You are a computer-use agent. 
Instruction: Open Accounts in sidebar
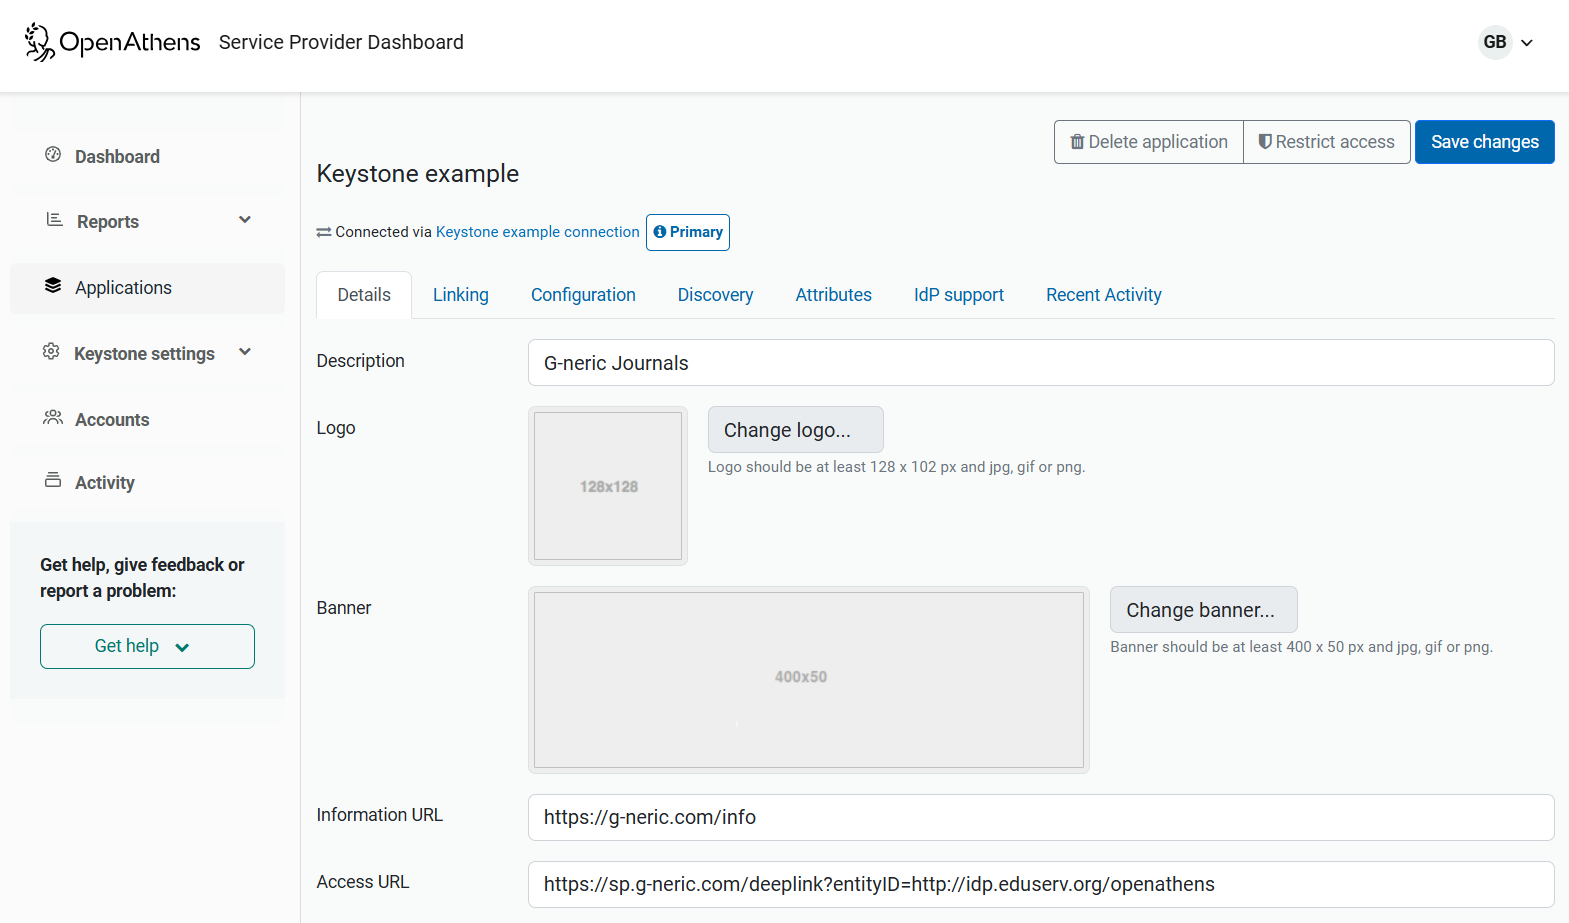(x=112, y=420)
